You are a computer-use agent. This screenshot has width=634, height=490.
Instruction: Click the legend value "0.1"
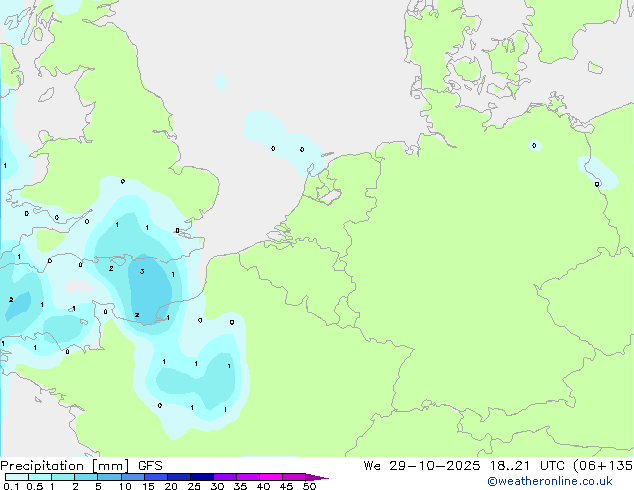point(11,486)
